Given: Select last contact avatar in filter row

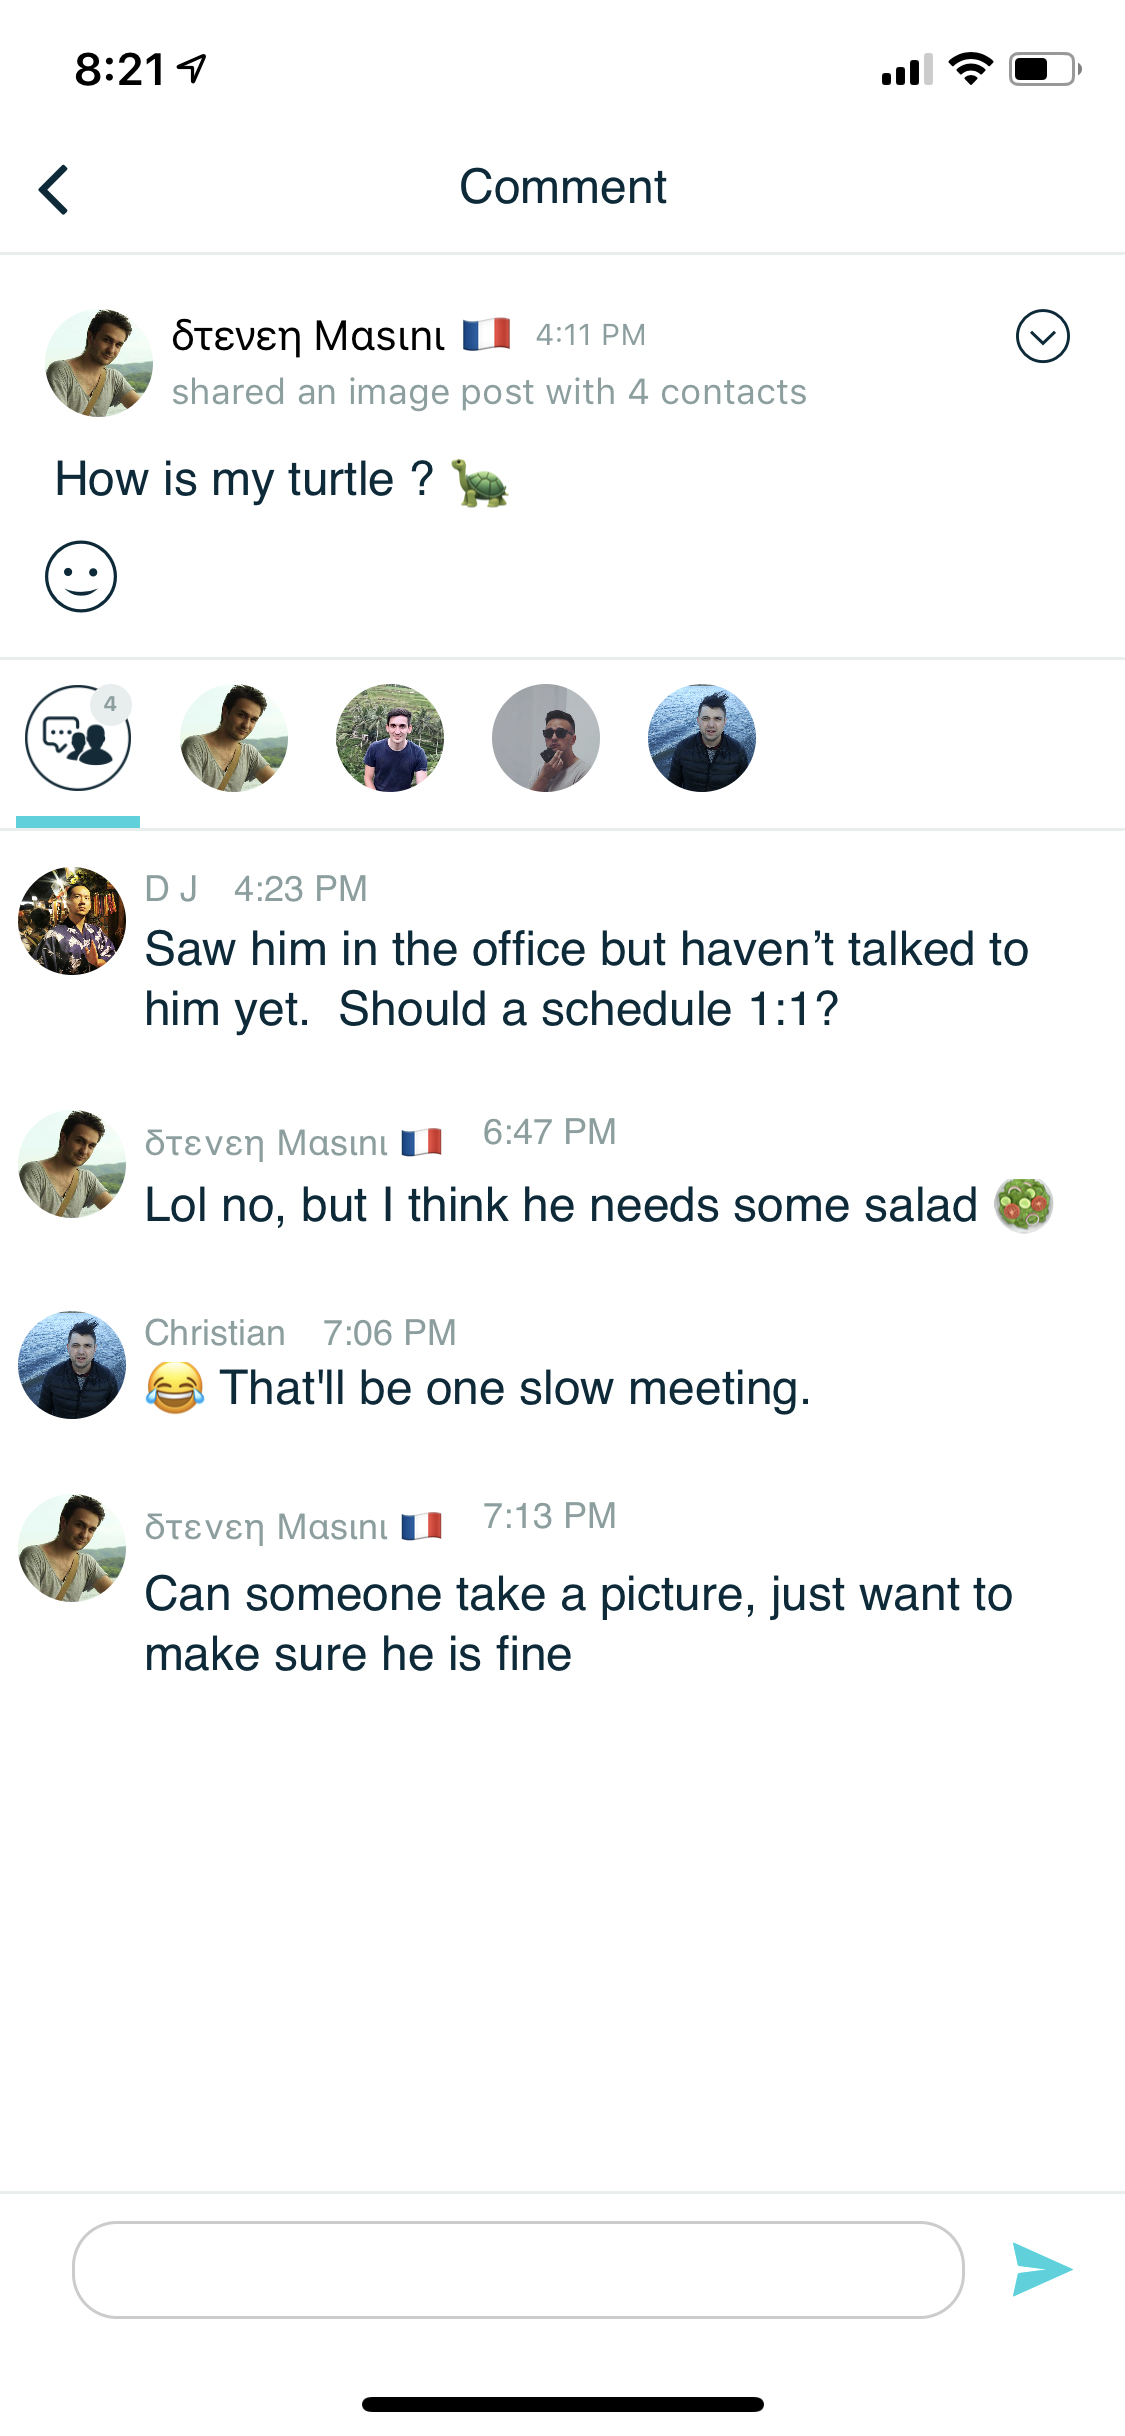Looking at the screenshot, I should pyautogui.click(x=702, y=738).
